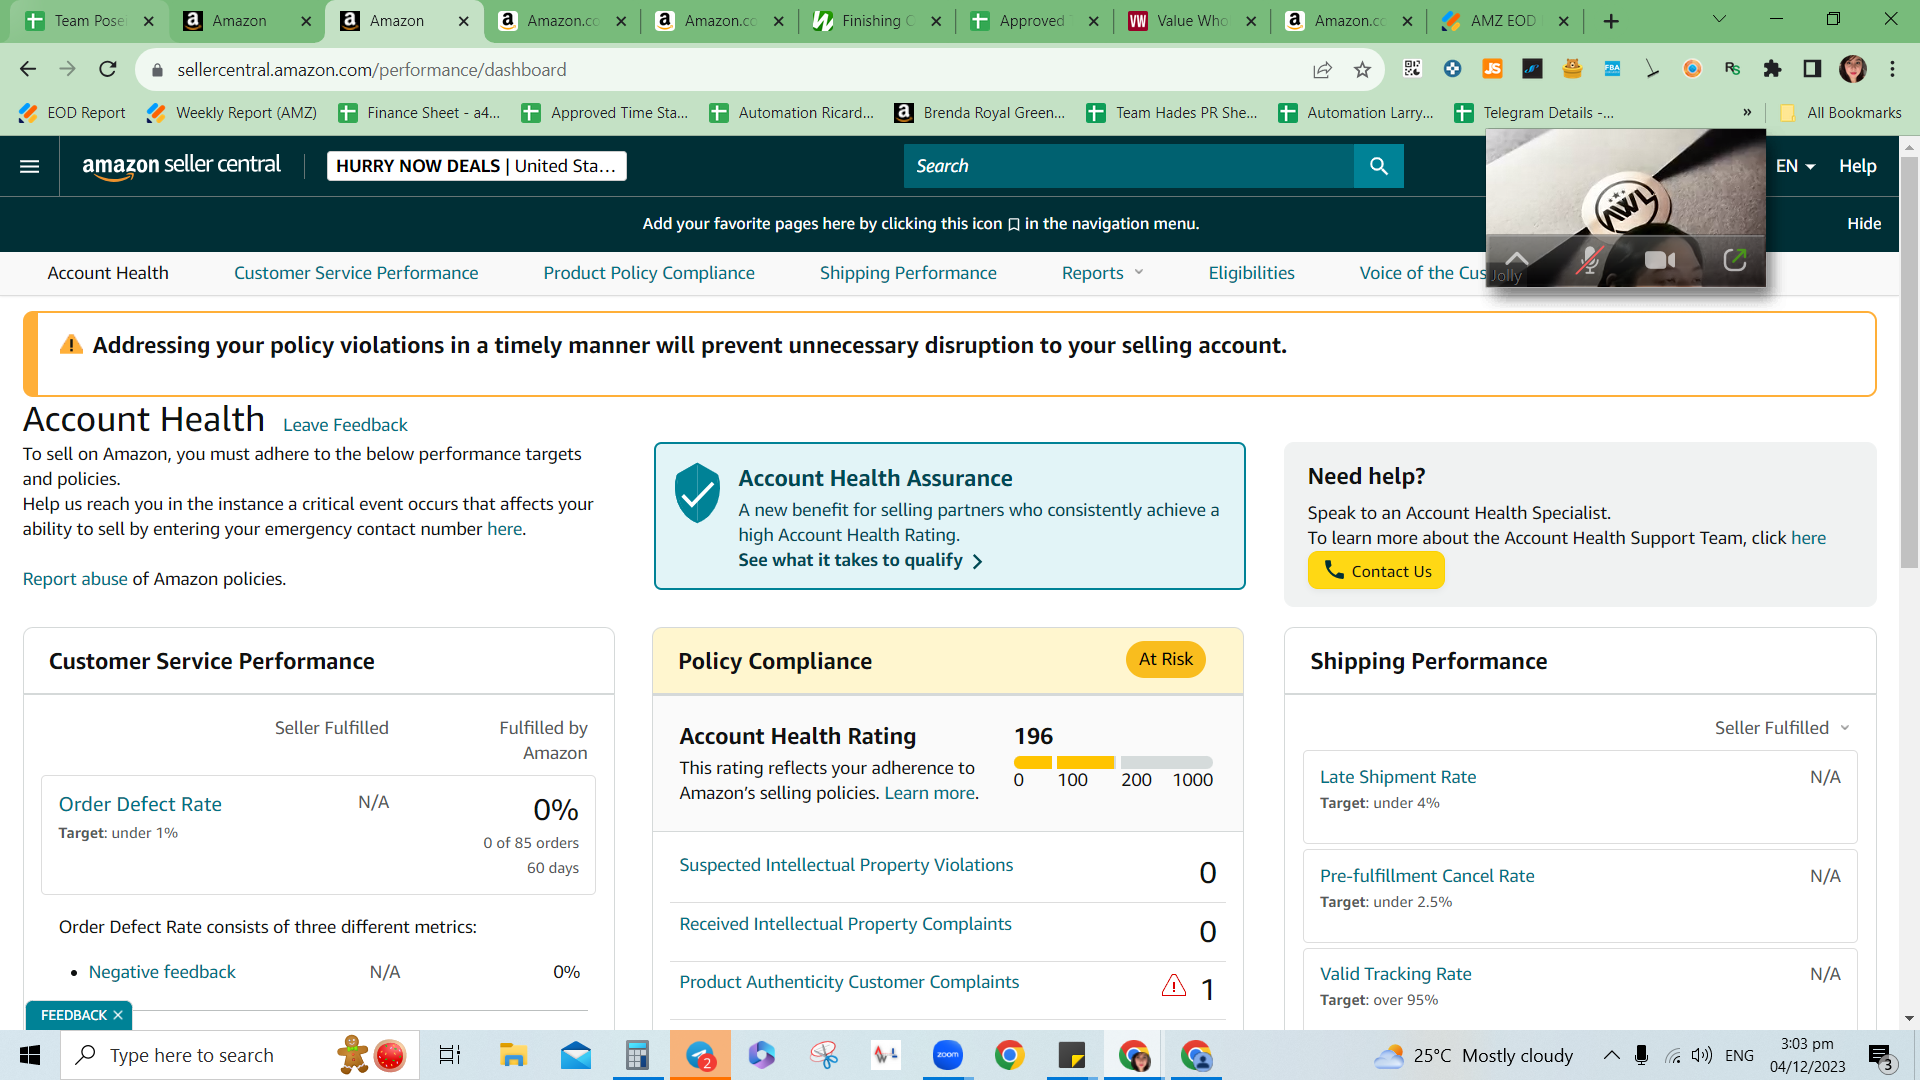Open the All Bookmarks folder
The width and height of the screenshot is (1920, 1080).
(1842, 112)
